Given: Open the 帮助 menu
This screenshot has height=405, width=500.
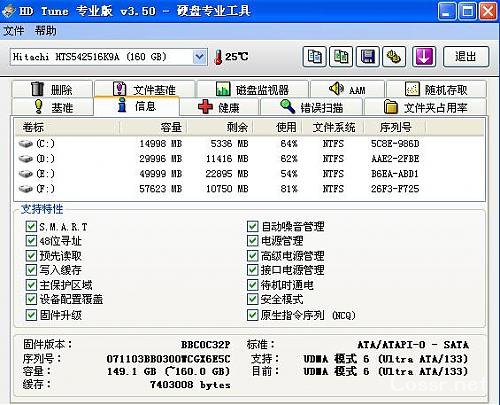Looking at the screenshot, I should tap(46, 31).
